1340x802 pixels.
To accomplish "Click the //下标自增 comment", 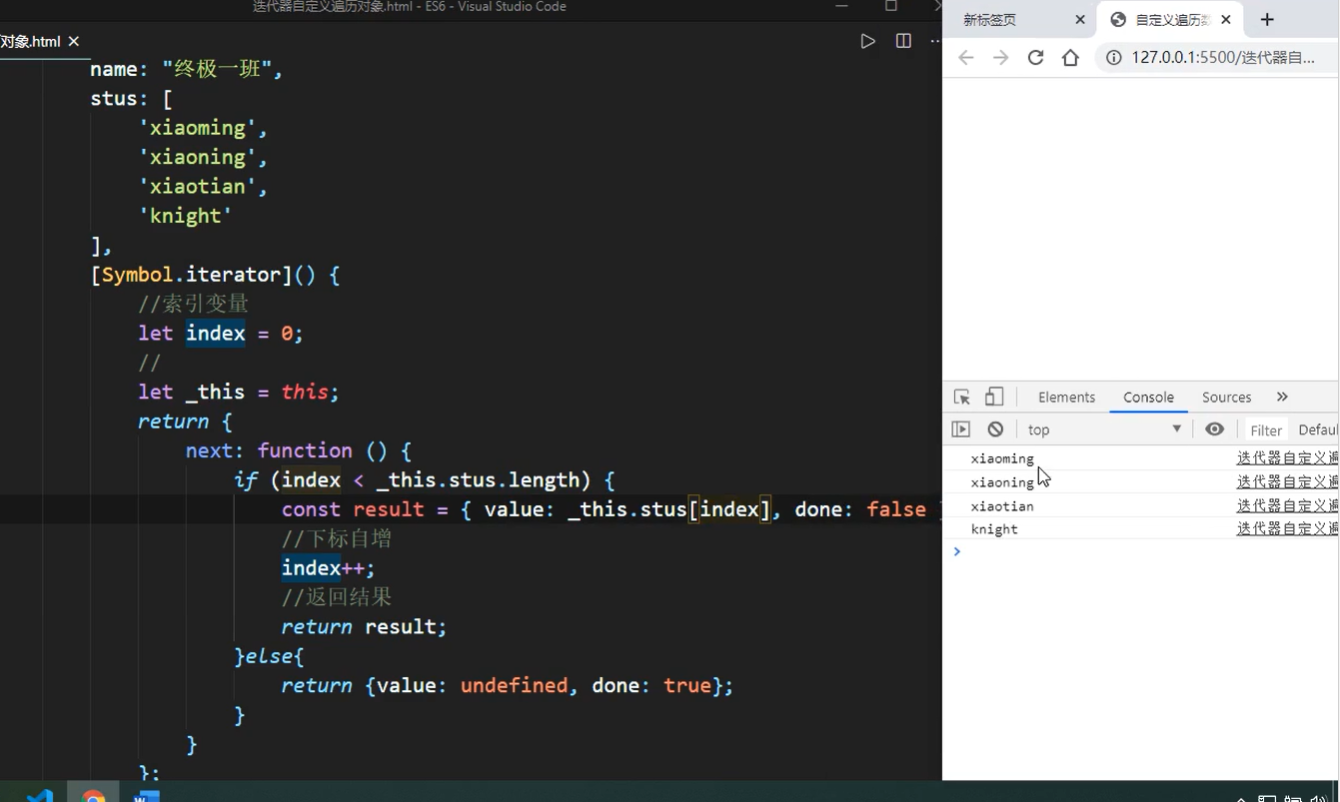I will (336, 539).
